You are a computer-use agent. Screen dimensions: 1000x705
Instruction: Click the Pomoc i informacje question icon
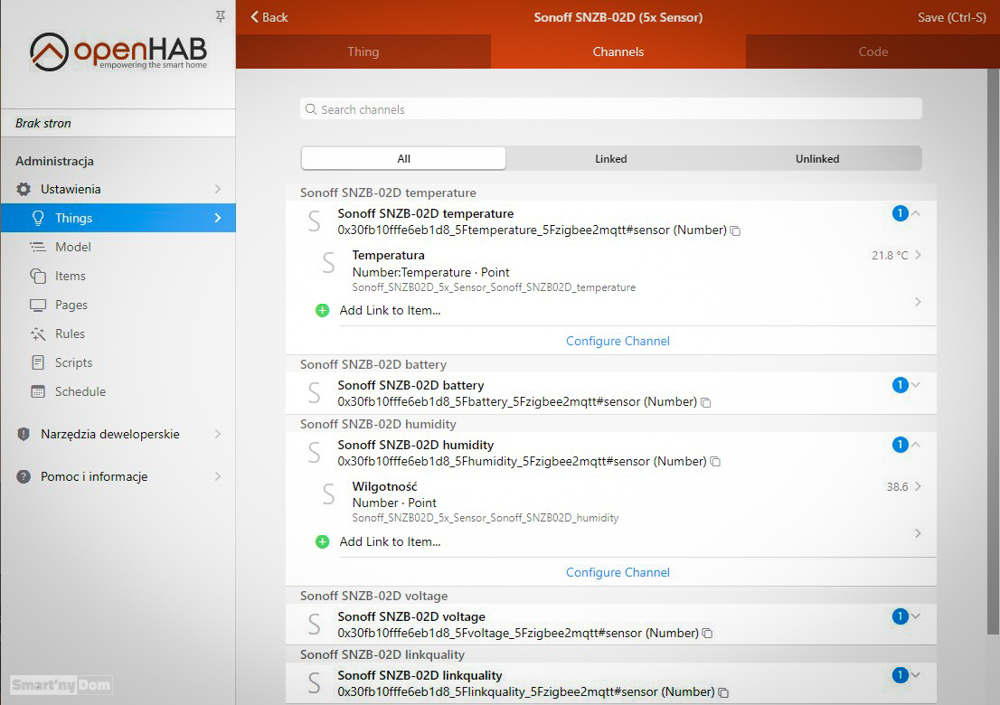pyautogui.click(x=24, y=477)
